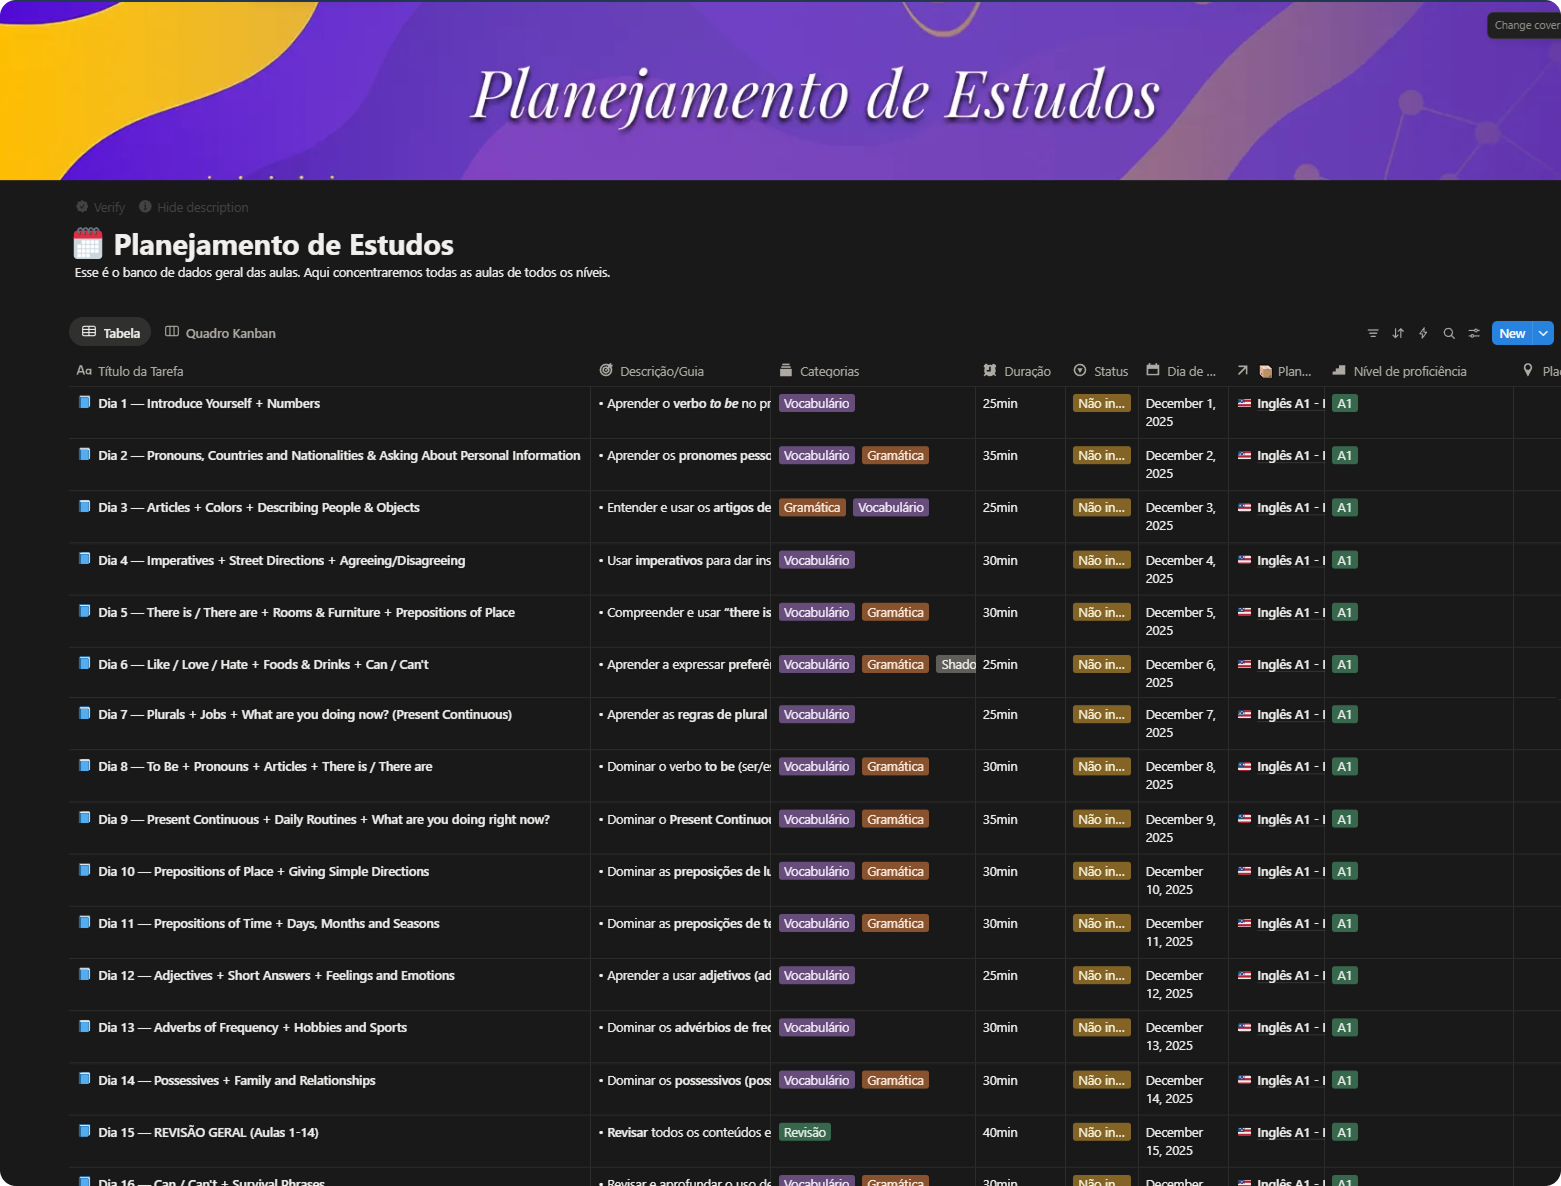This screenshot has width=1561, height=1186.
Task: Open the view settings sliders icon
Action: point(1474,333)
